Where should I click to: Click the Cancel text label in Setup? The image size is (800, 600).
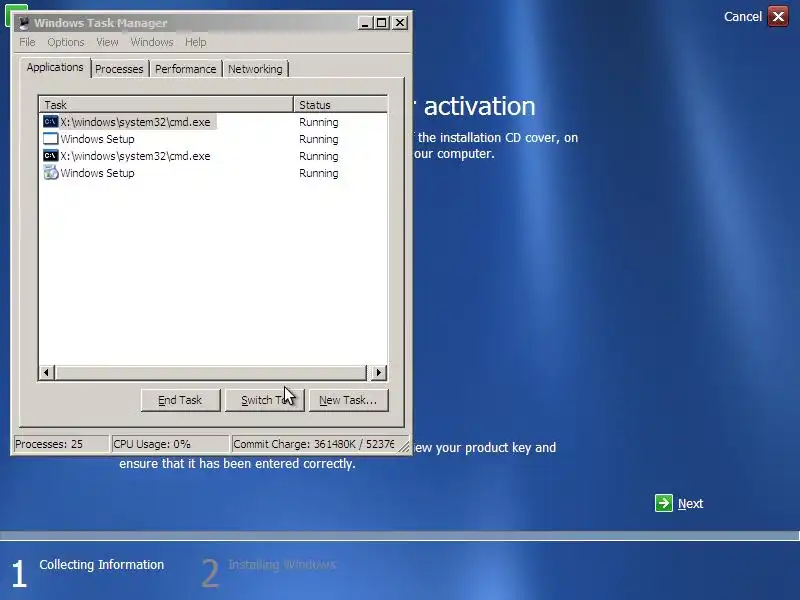(742, 16)
